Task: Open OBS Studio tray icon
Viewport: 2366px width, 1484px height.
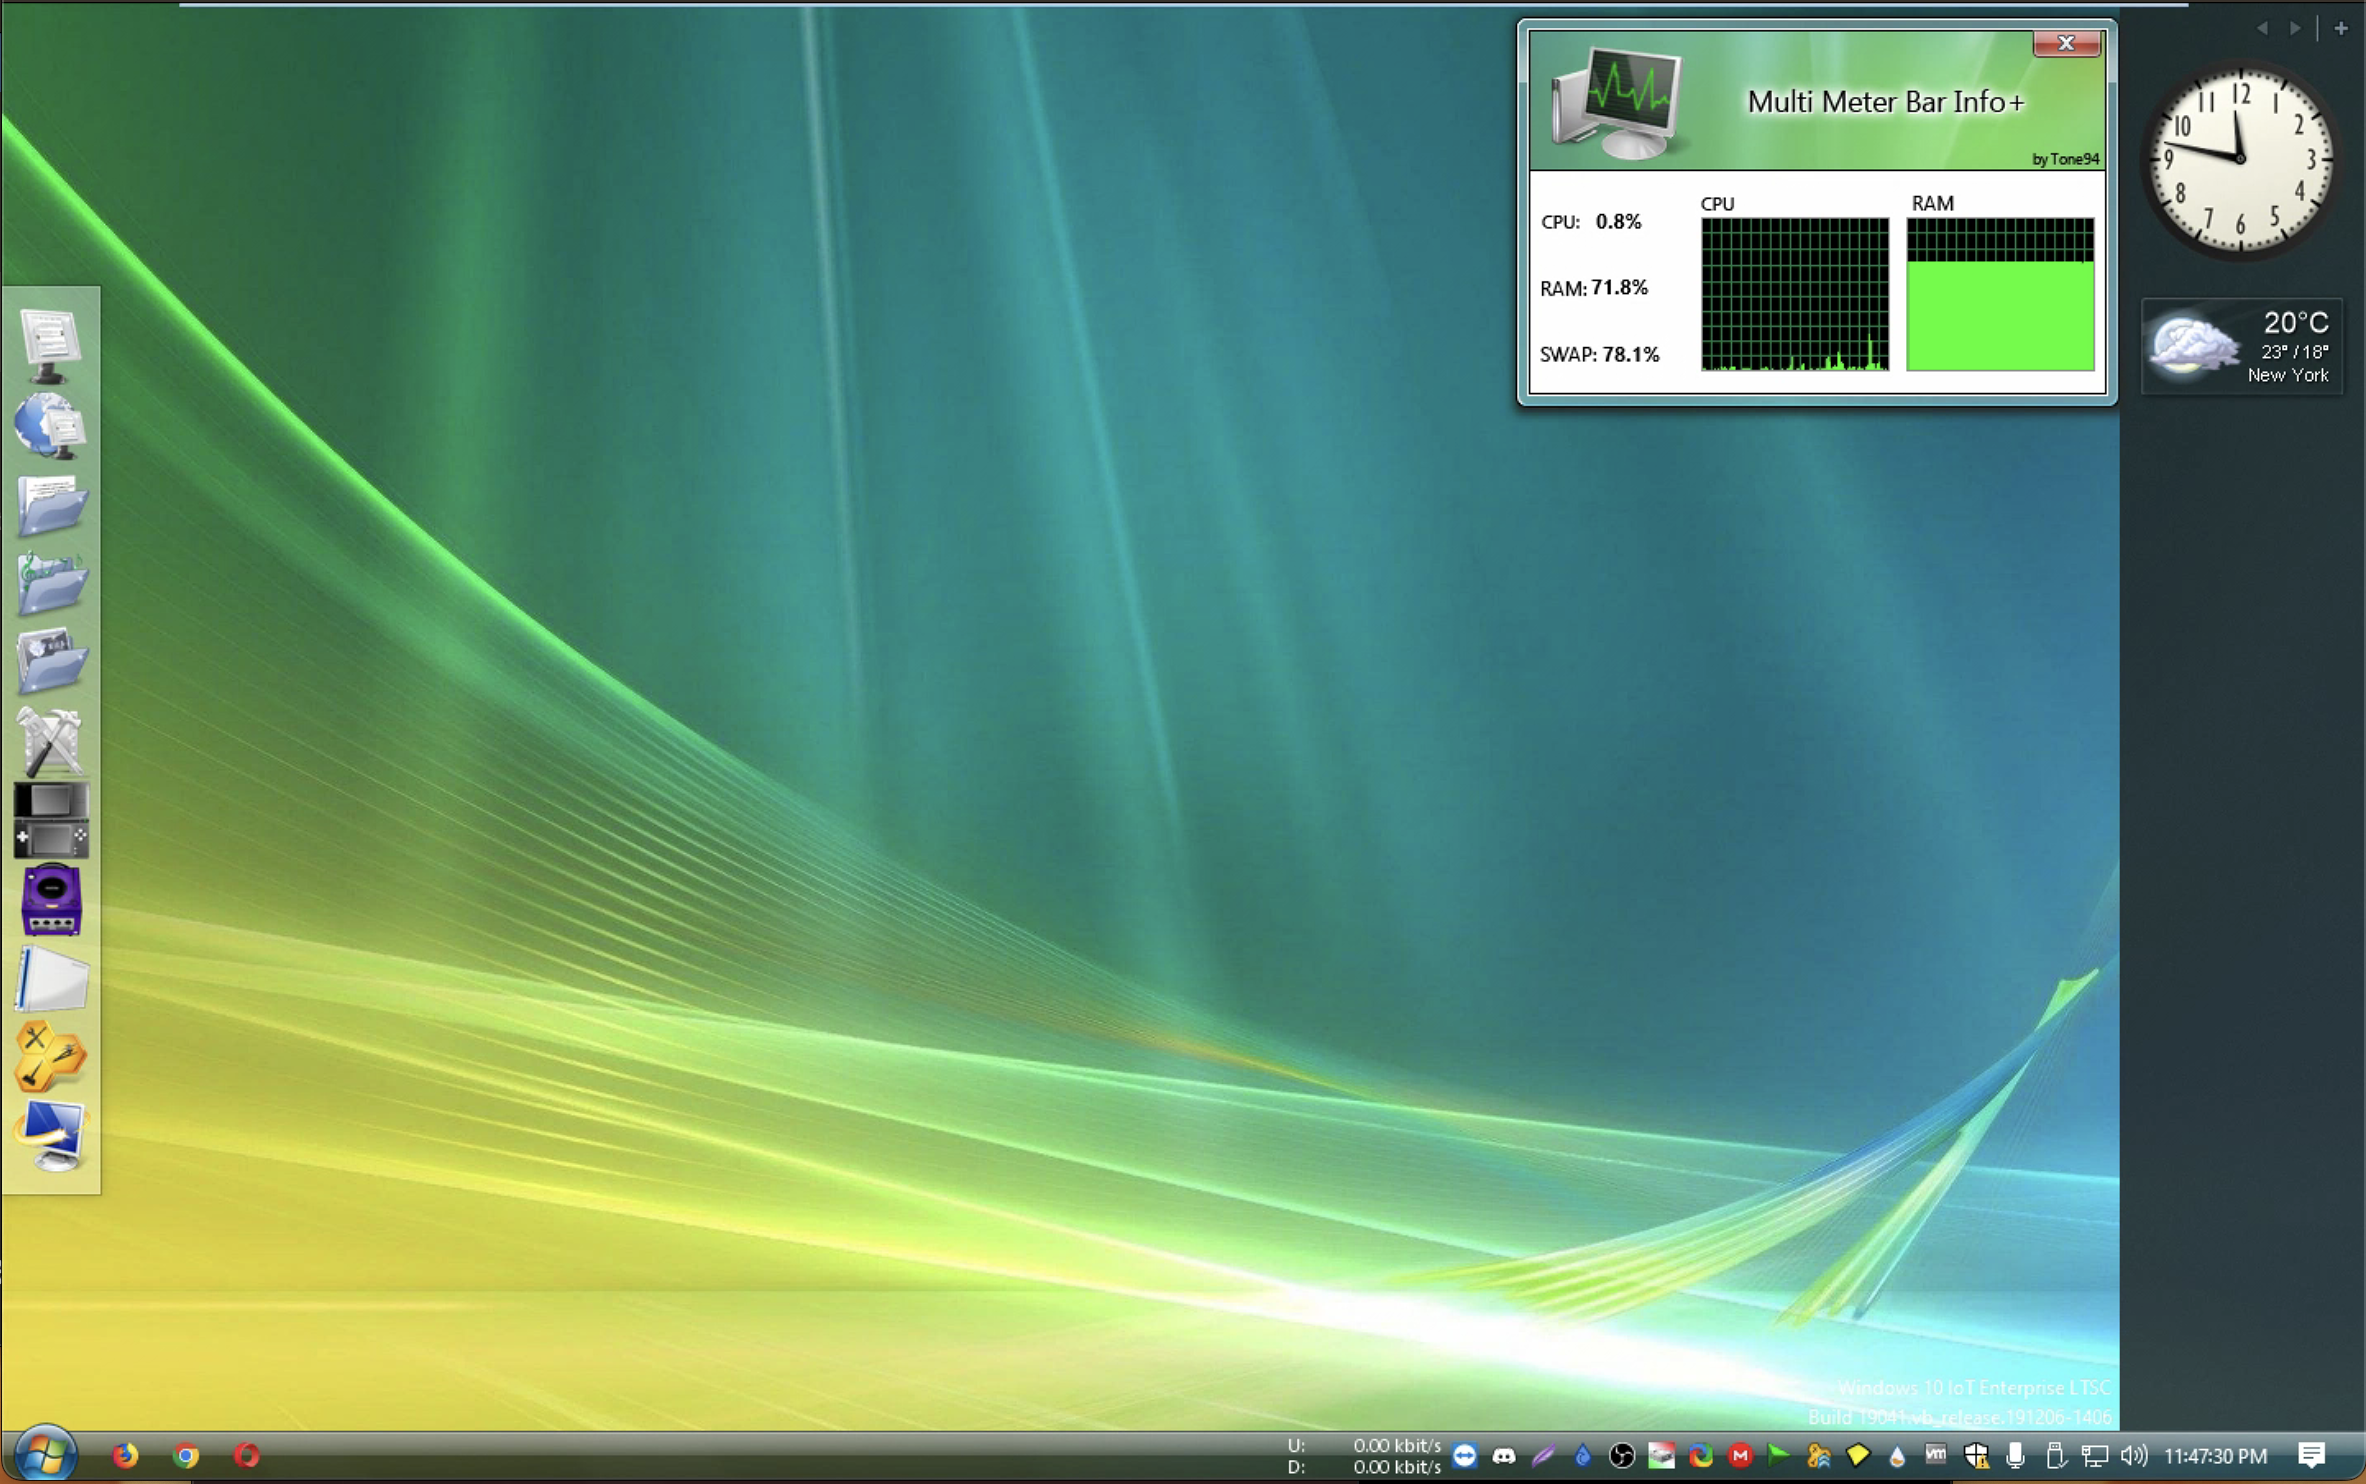Action: (x=1621, y=1456)
